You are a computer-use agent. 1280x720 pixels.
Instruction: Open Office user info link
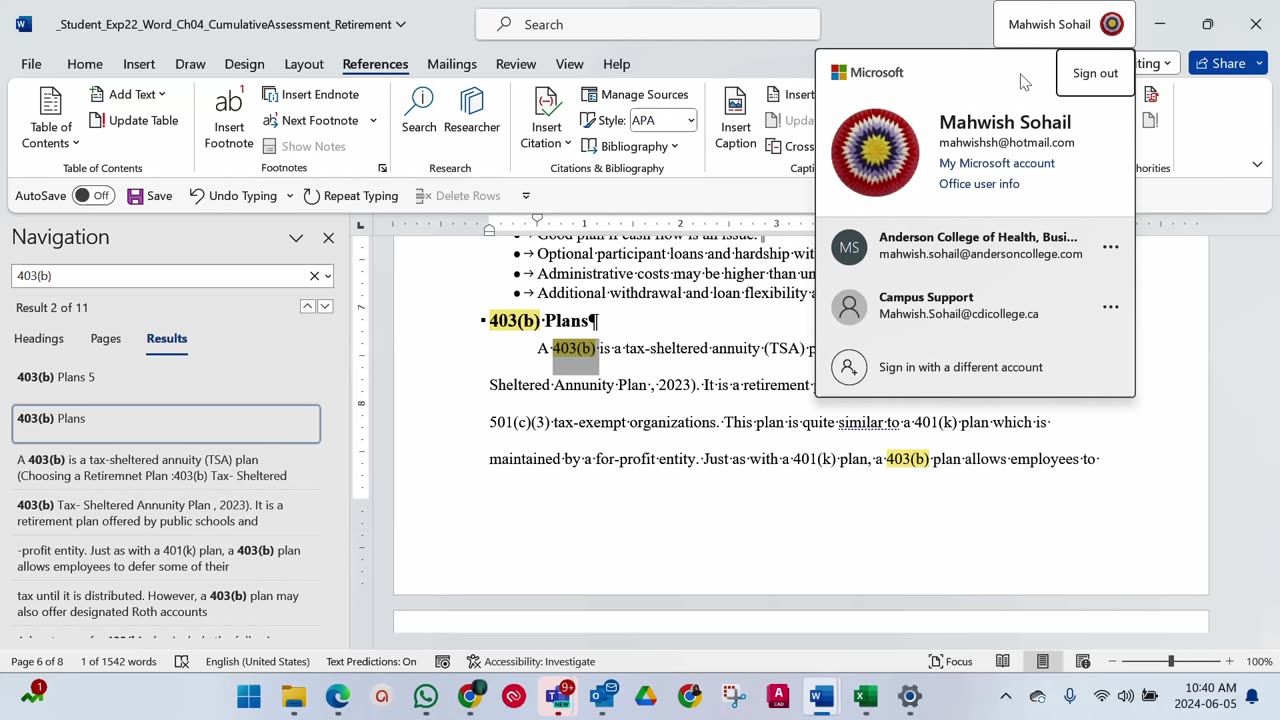979,184
